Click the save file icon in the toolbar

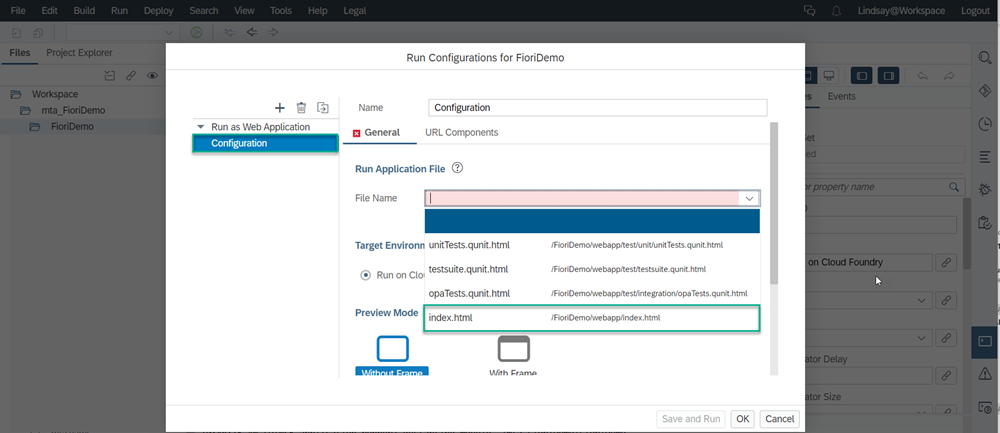pos(17,33)
